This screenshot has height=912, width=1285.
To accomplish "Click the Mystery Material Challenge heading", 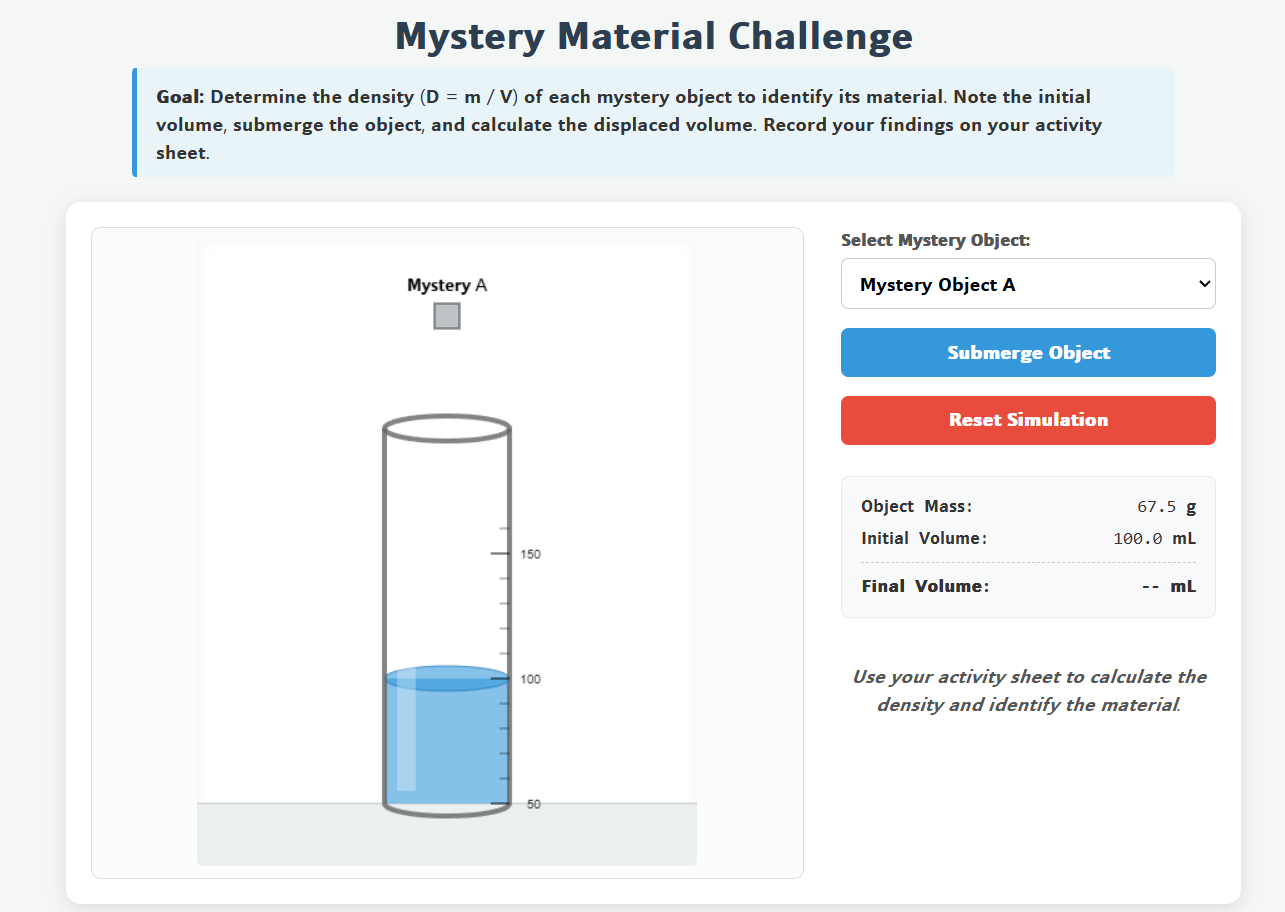I will pos(654,36).
